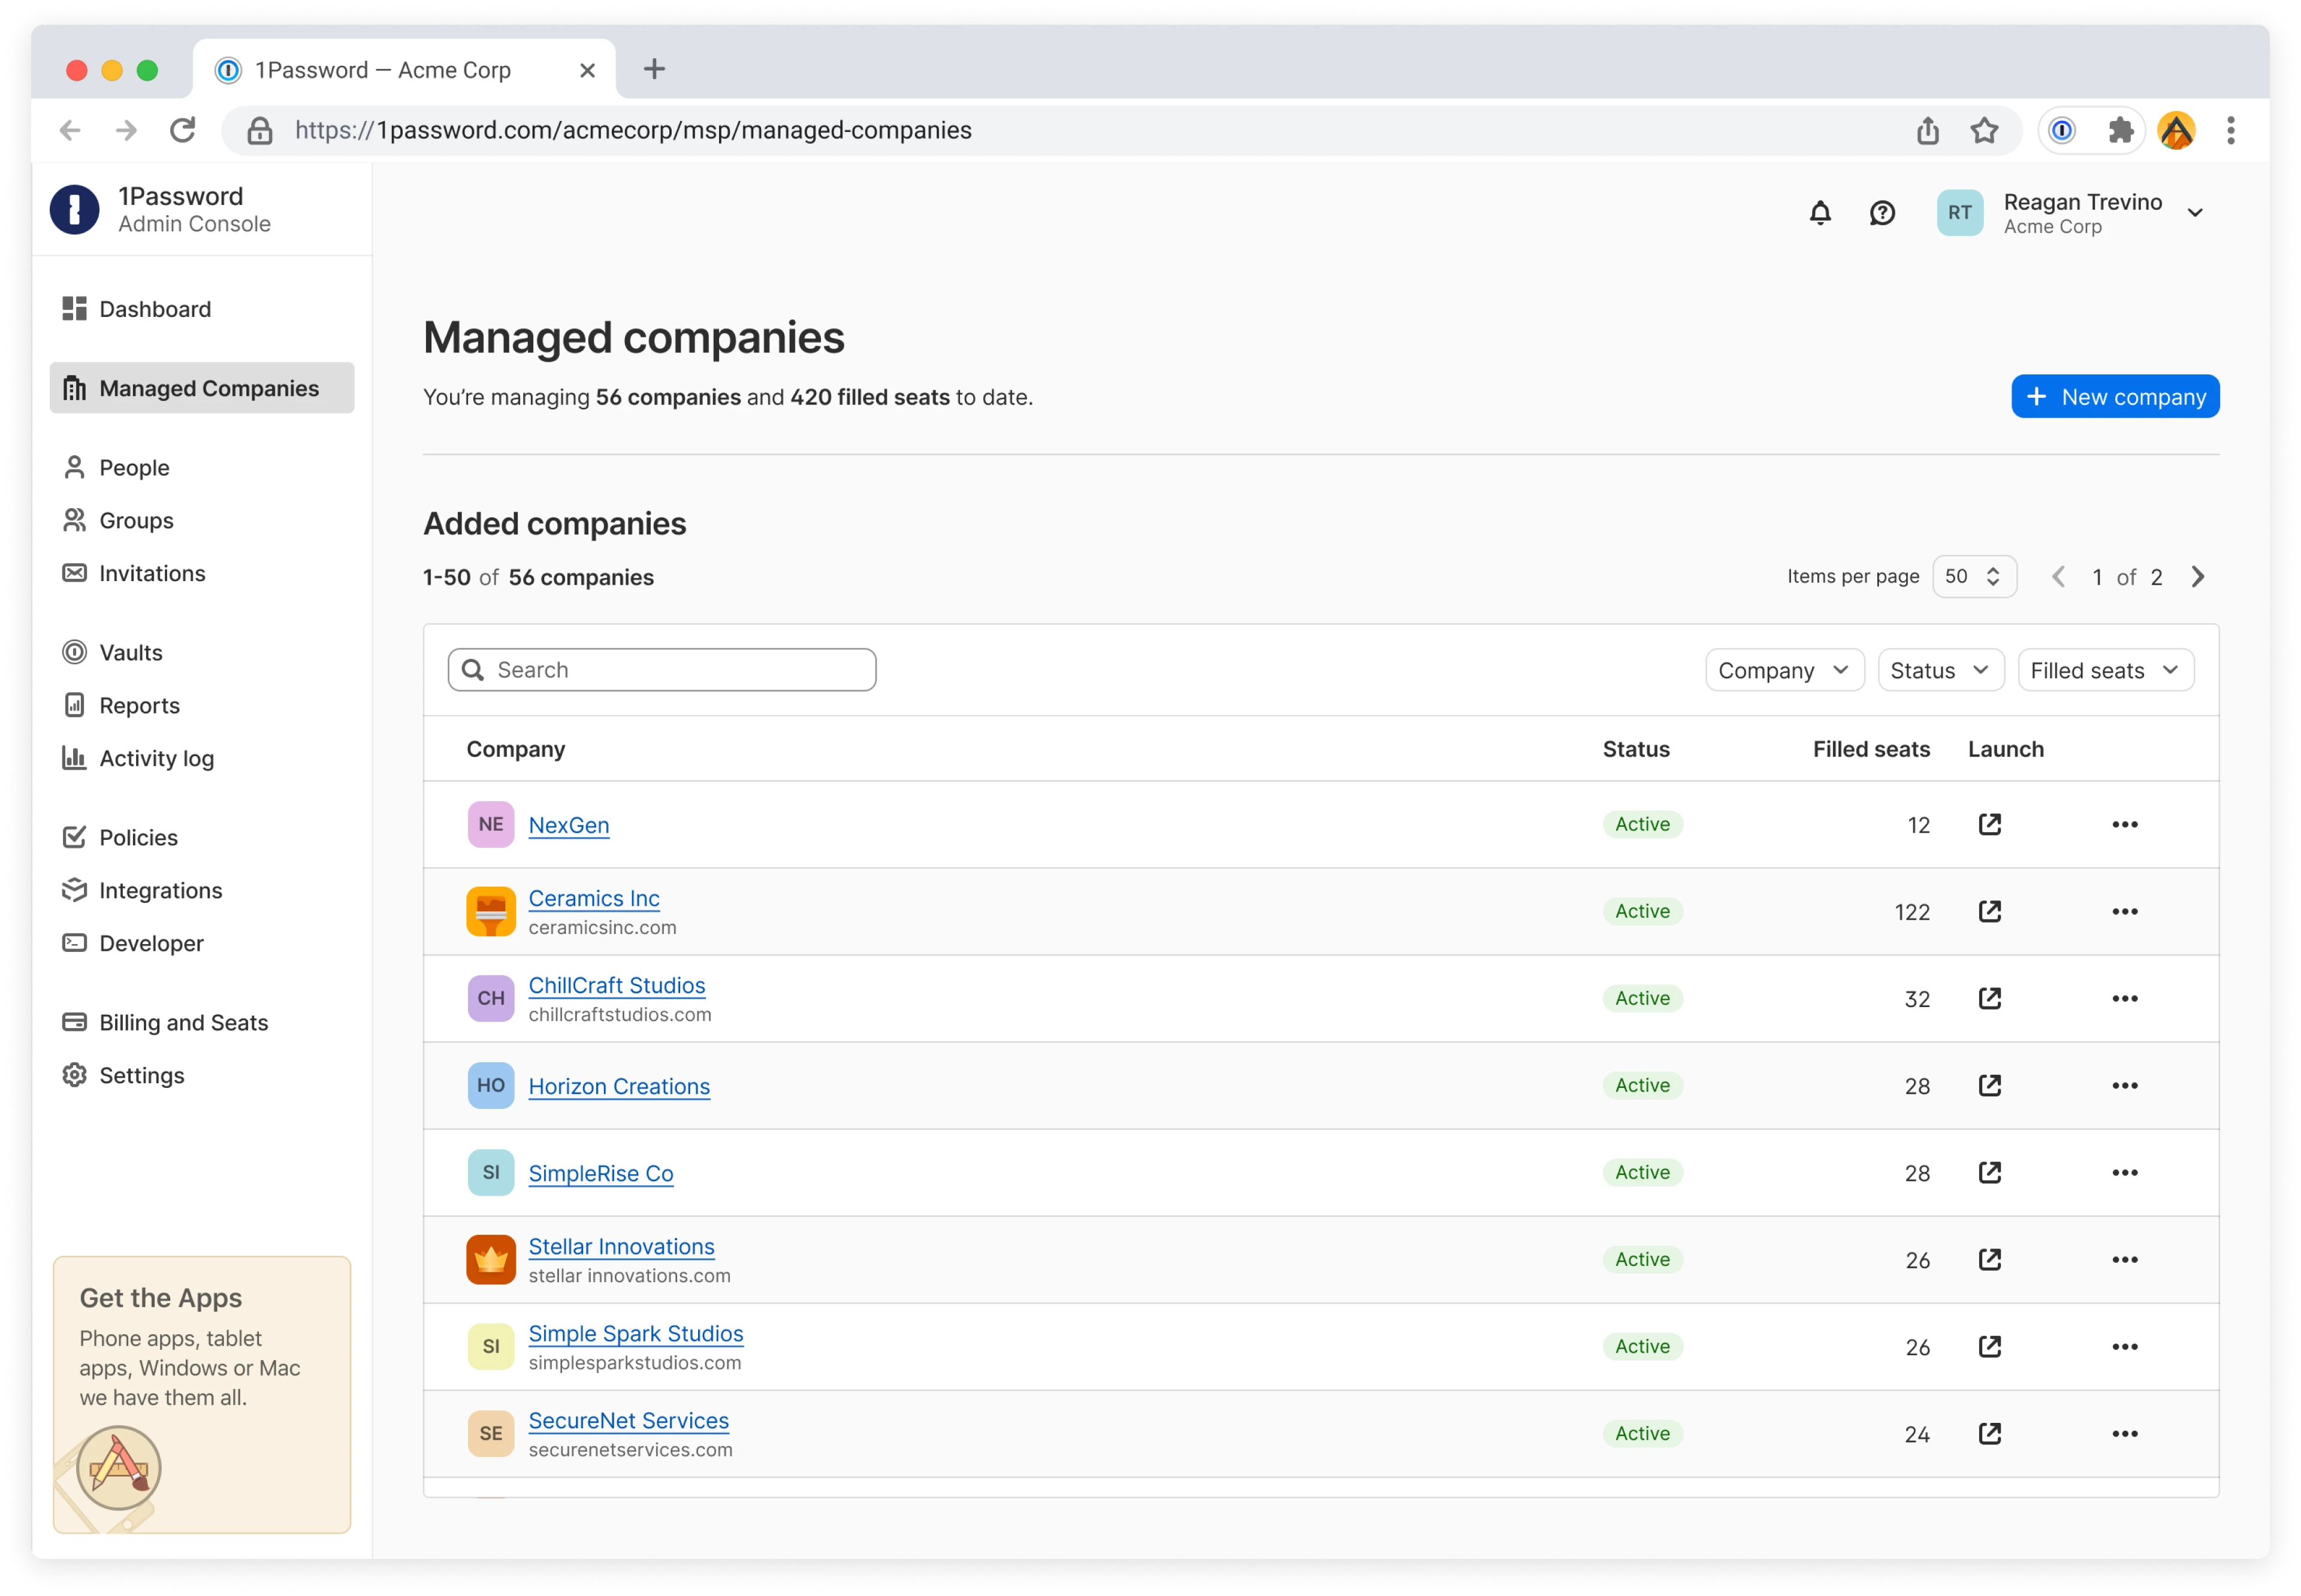Open the Vaults section
The height and width of the screenshot is (1596, 2301).
(x=130, y=652)
